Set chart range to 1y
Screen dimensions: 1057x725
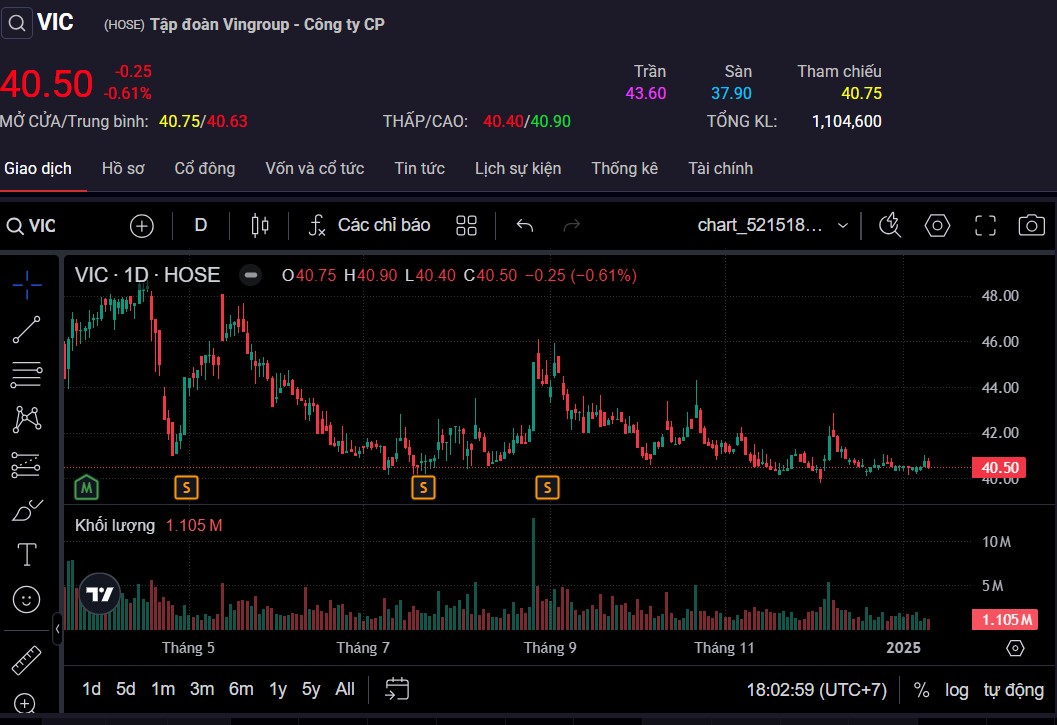278,689
